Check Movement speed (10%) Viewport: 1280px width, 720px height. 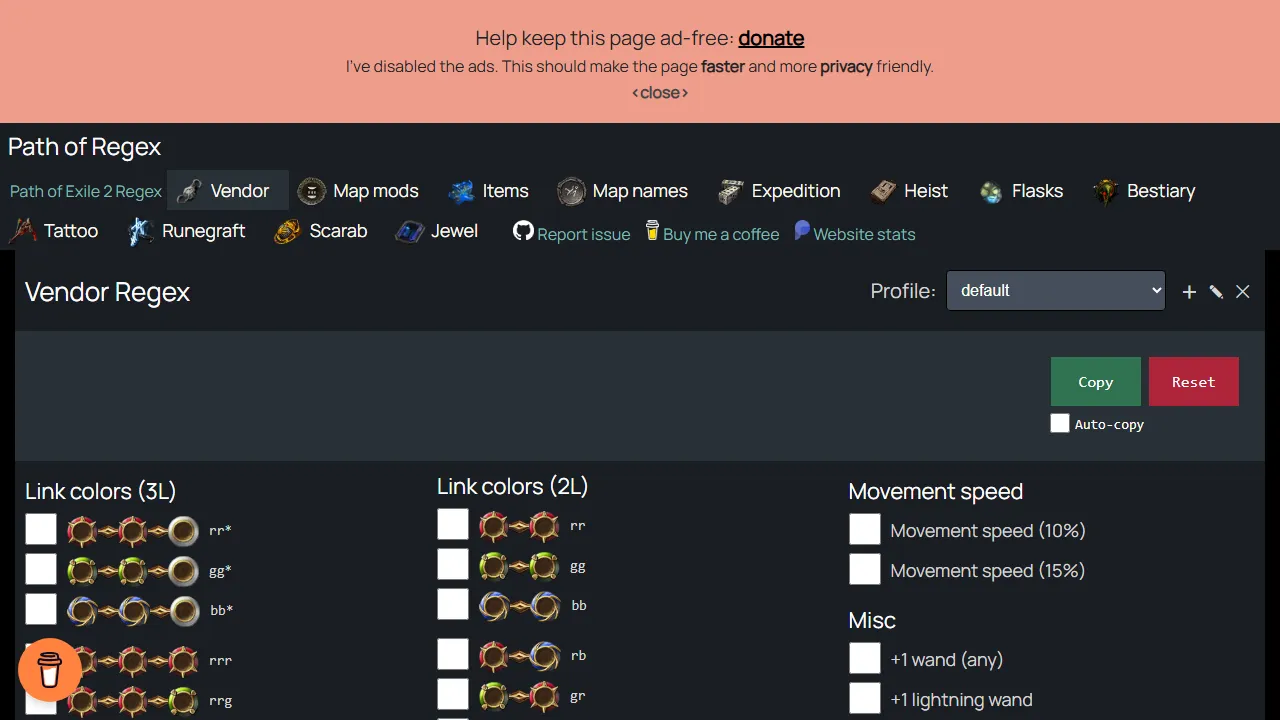click(864, 528)
